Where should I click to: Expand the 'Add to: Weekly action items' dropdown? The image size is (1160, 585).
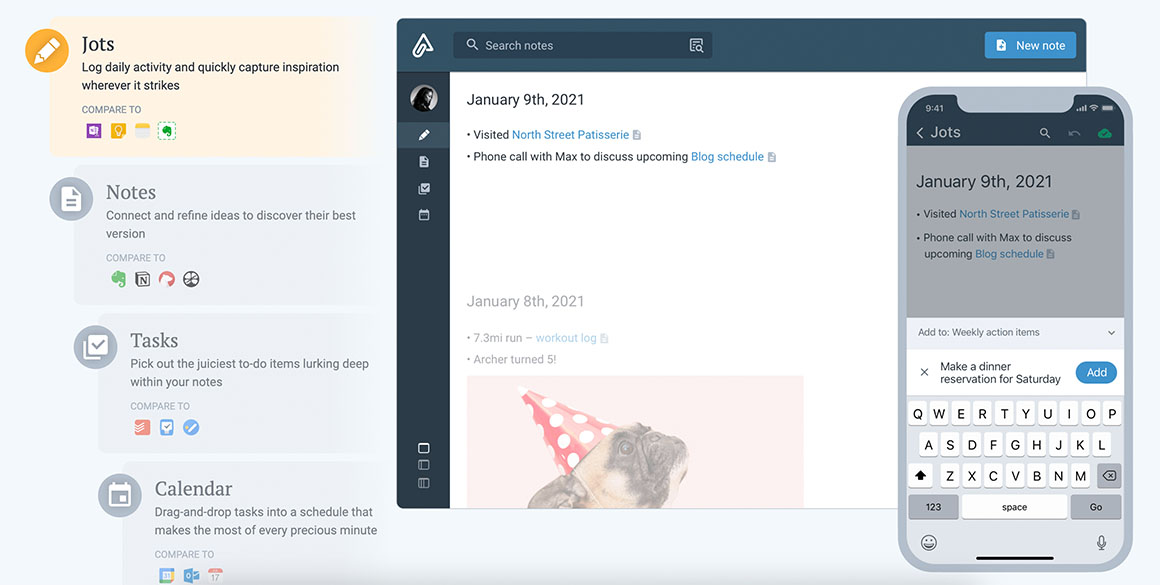tap(1111, 333)
